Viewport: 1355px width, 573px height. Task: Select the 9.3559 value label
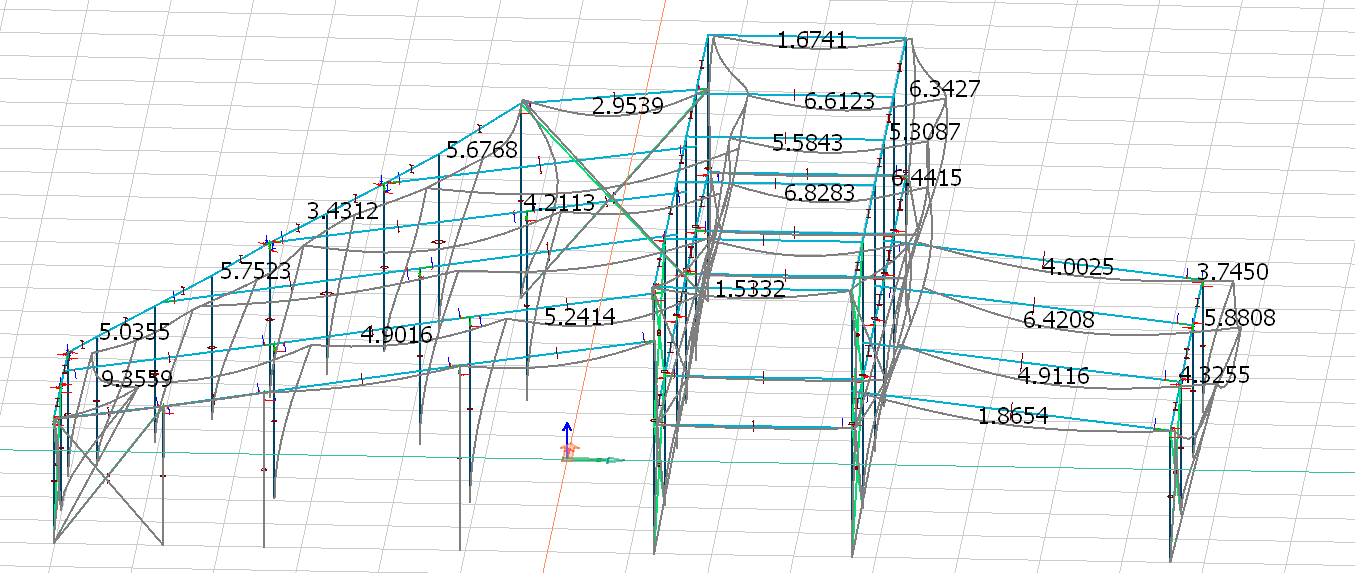point(137,379)
